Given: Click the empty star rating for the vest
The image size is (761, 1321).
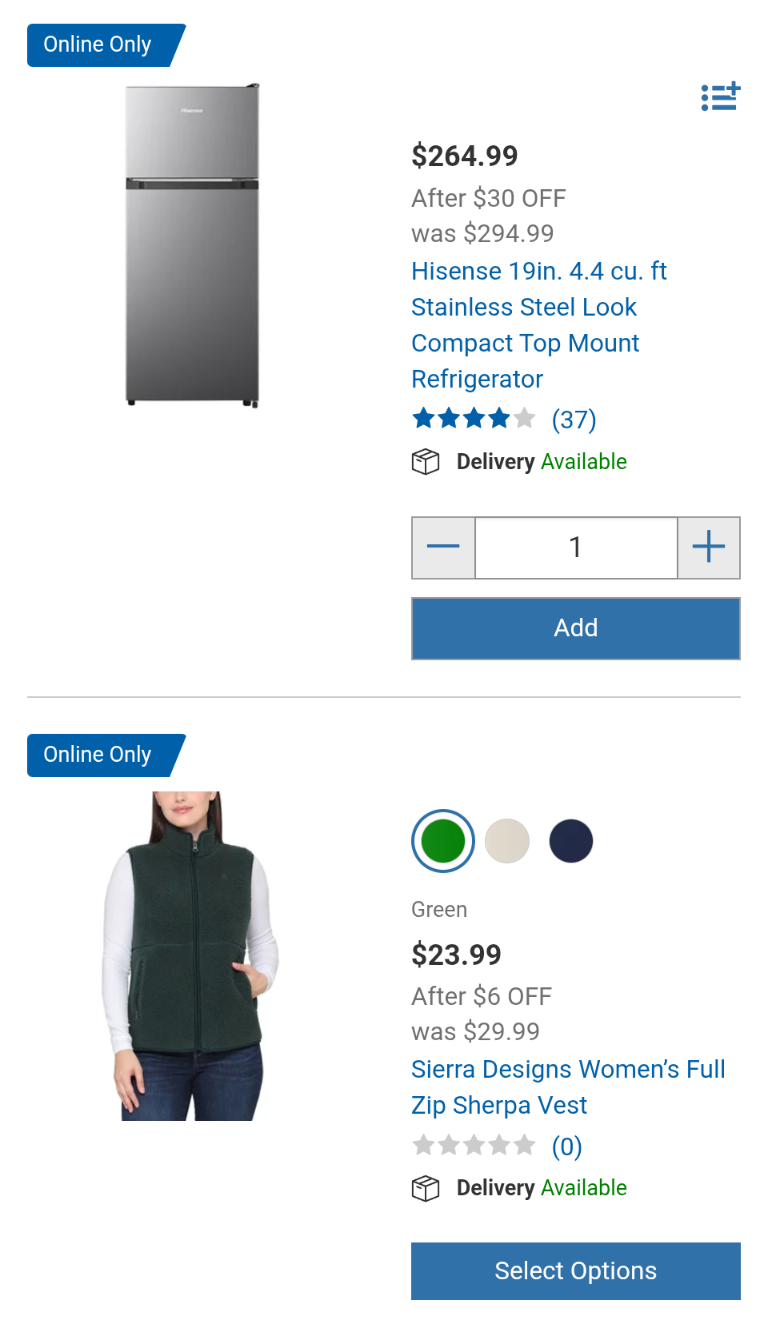Looking at the screenshot, I should click(x=474, y=1145).
